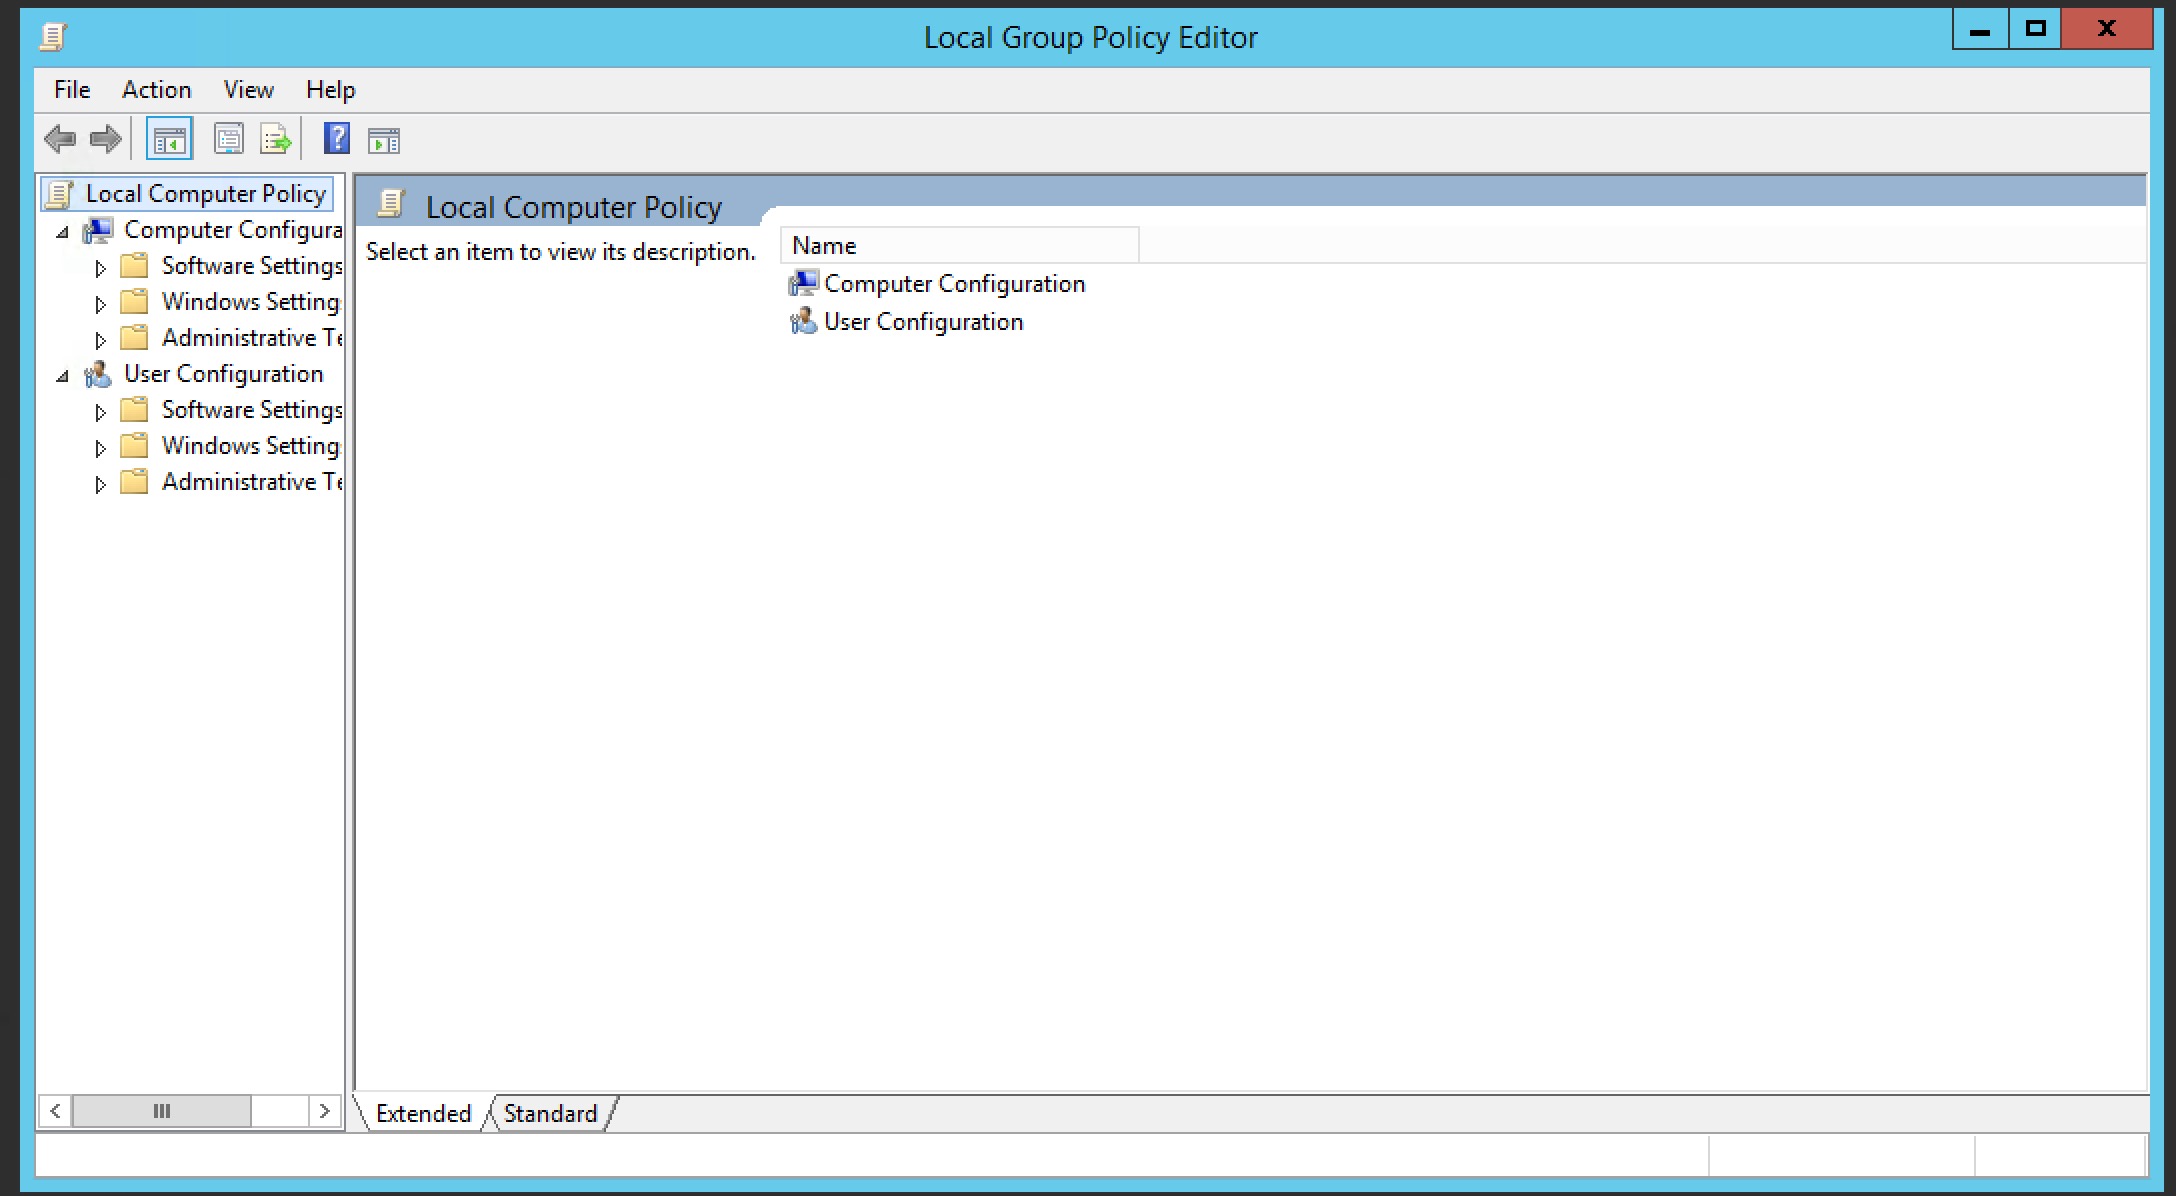2176x1196 pixels.
Task: Switch to the Extended tab
Action: tap(423, 1113)
